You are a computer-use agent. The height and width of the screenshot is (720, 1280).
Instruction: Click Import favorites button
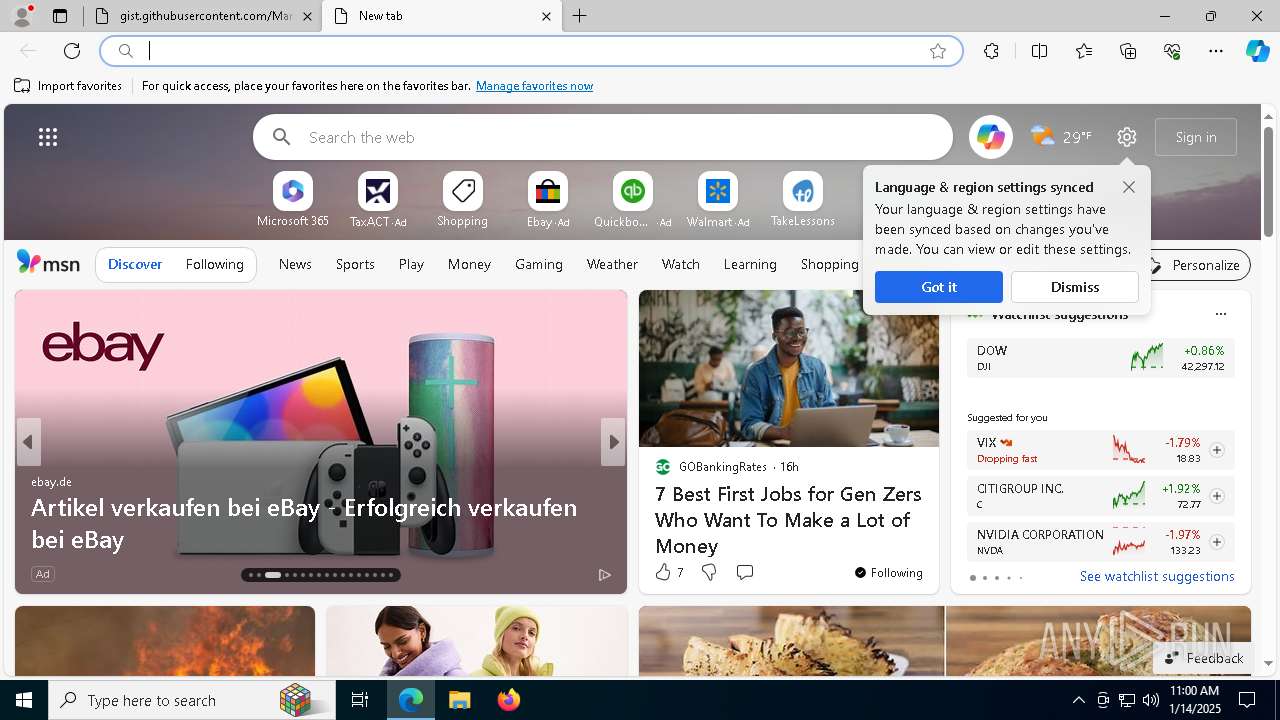68,86
